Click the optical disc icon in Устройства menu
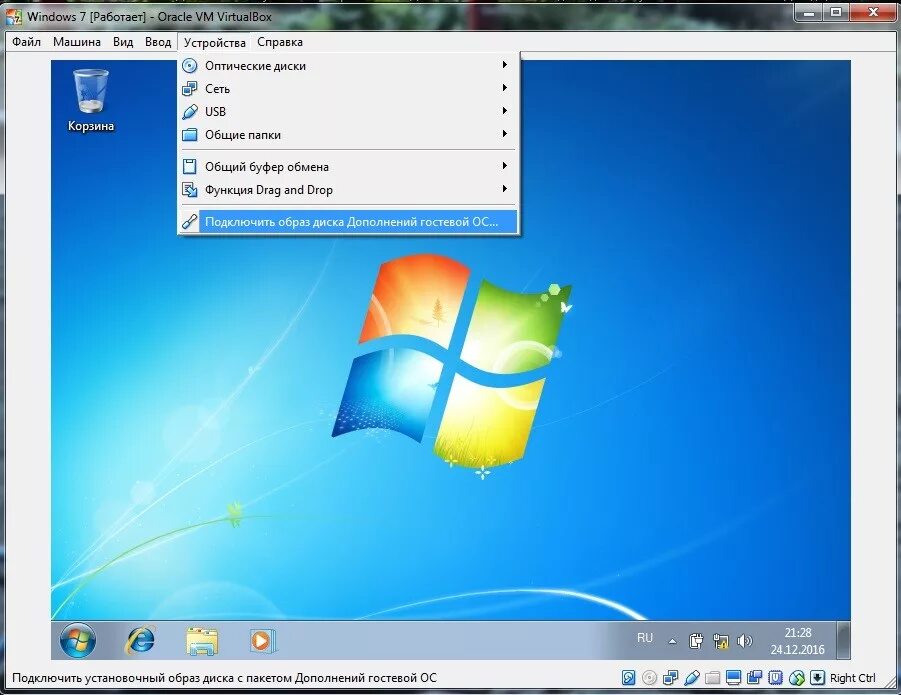 190,65
